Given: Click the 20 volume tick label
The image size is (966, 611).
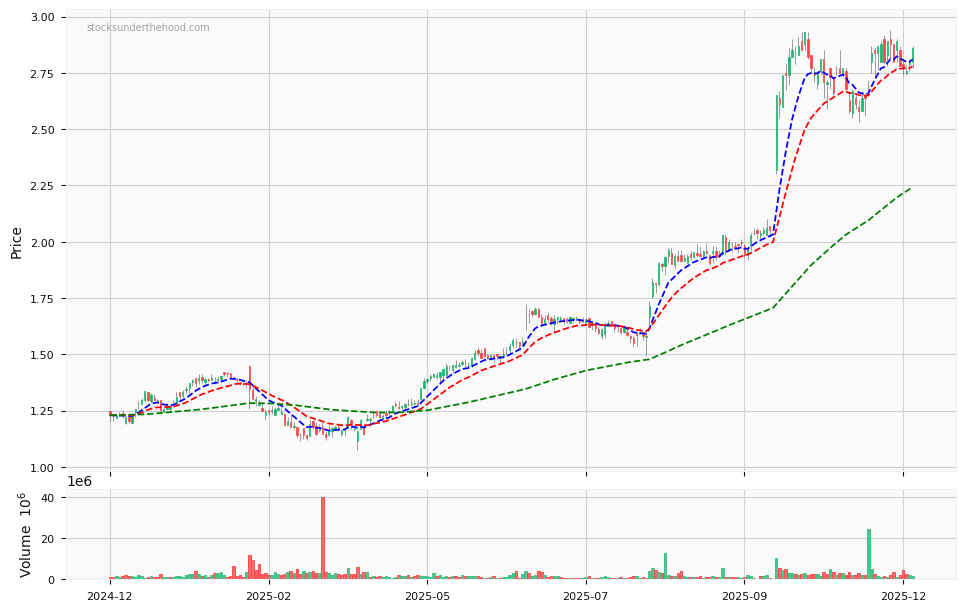Looking at the screenshot, I should (47, 538).
